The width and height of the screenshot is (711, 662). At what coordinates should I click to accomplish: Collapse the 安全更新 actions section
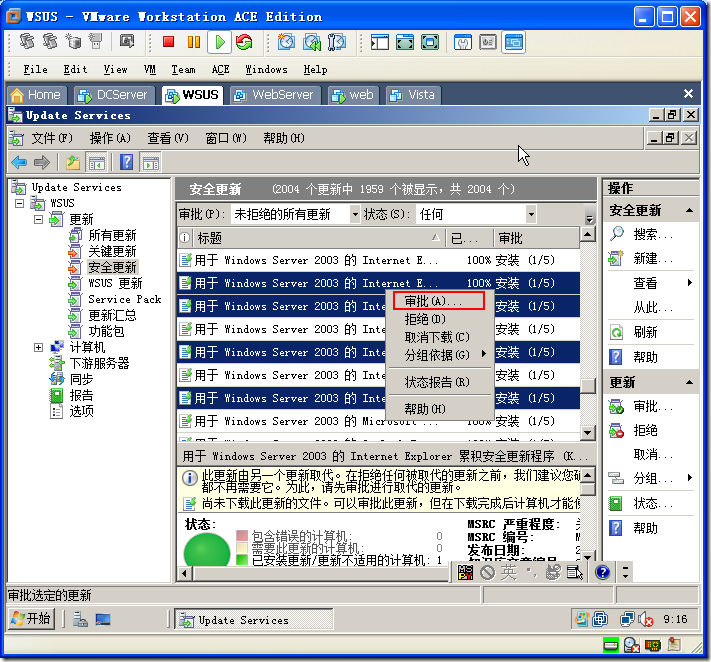689,210
